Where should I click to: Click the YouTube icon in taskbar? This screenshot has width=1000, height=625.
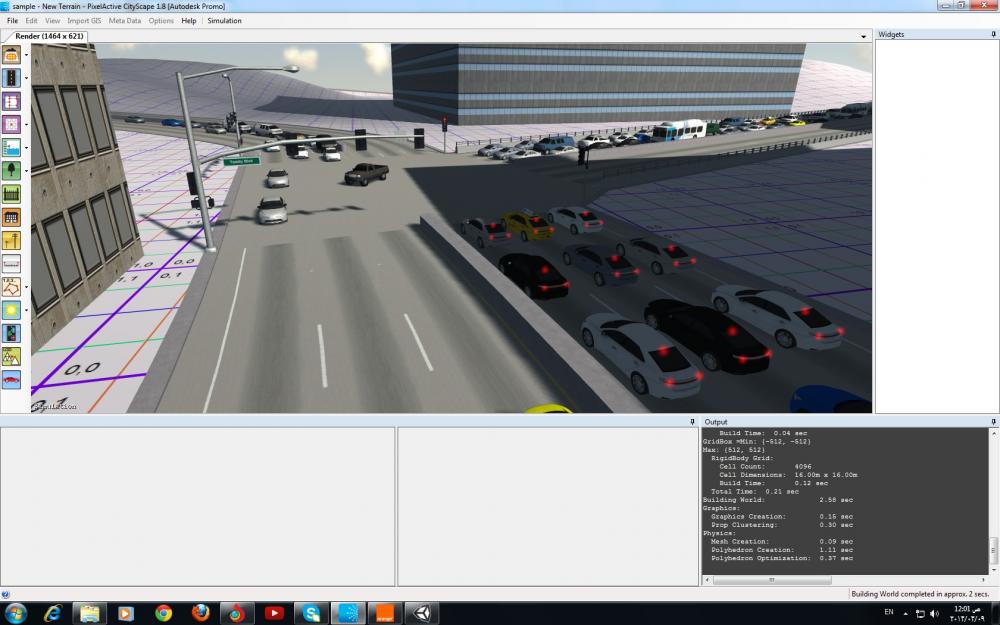click(274, 614)
